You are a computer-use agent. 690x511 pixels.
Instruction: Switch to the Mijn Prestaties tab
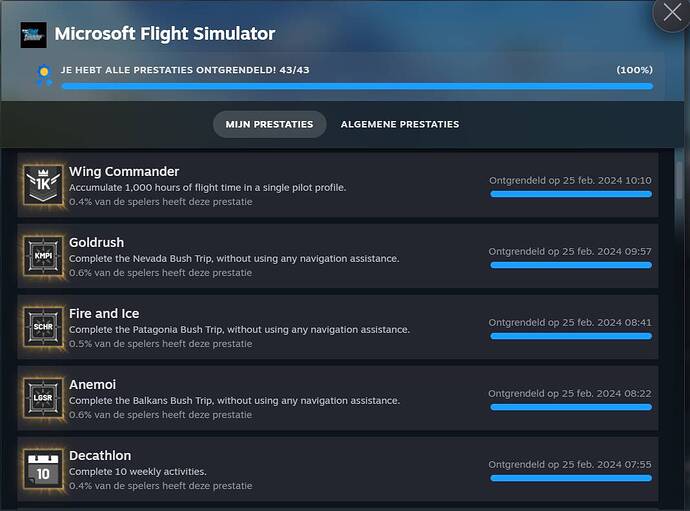pyautogui.click(x=269, y=124)
